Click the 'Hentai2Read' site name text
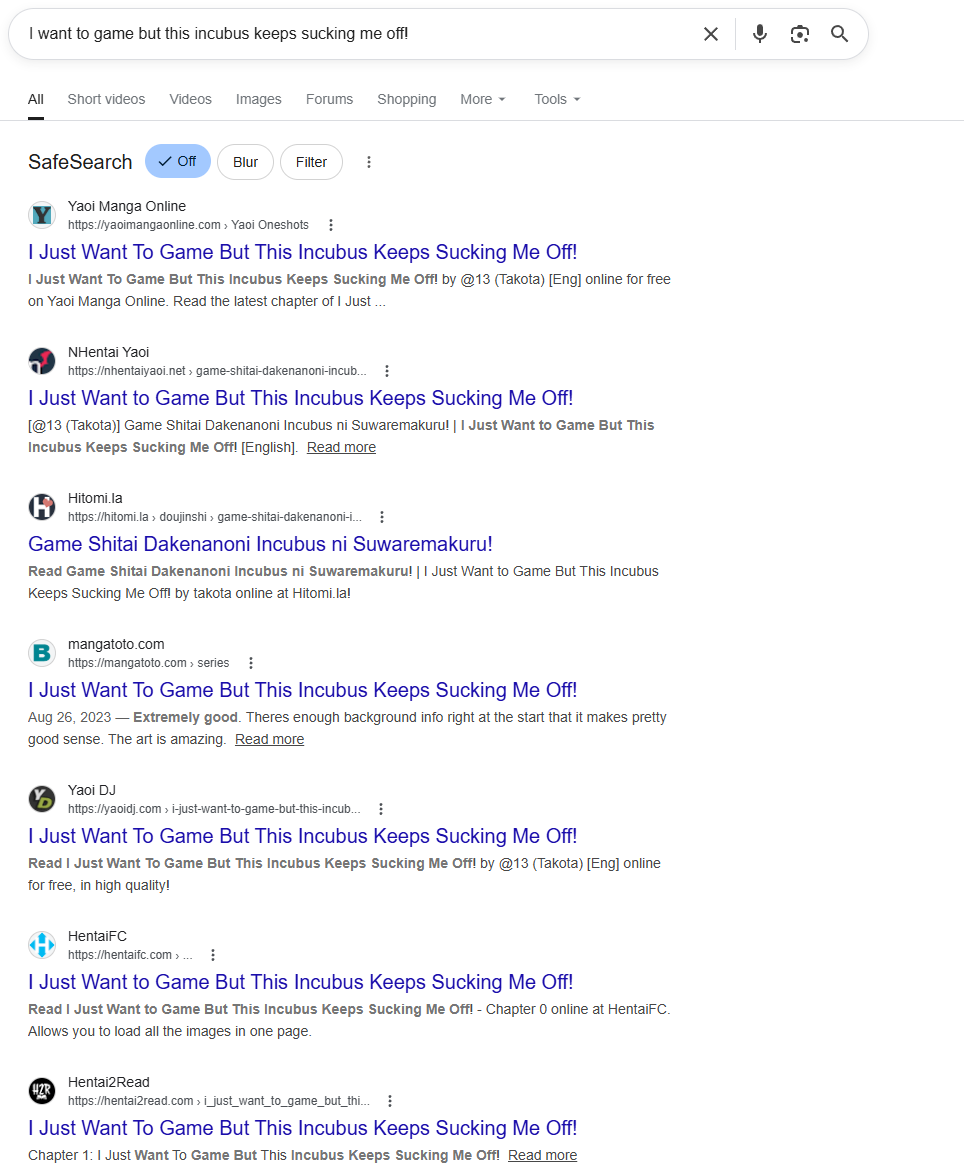Viewport: 964px width, 1176px height. tap(109, 1082)
